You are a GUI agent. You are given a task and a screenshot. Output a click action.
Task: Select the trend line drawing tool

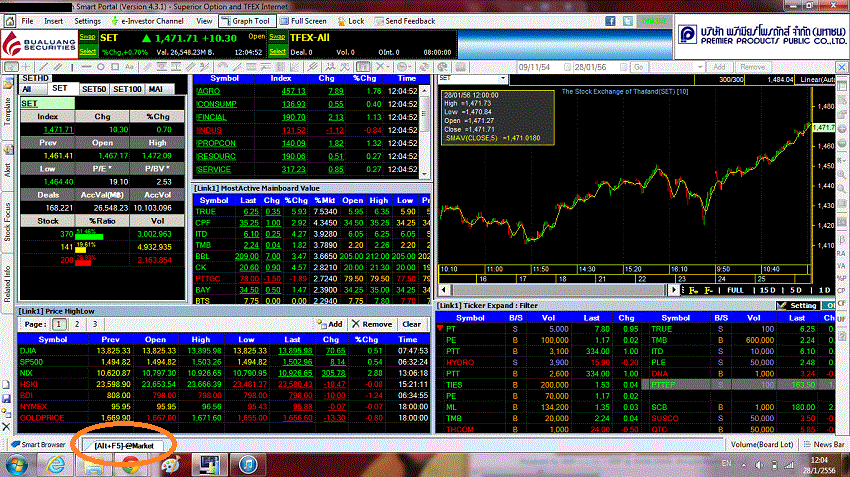point(45,67)
